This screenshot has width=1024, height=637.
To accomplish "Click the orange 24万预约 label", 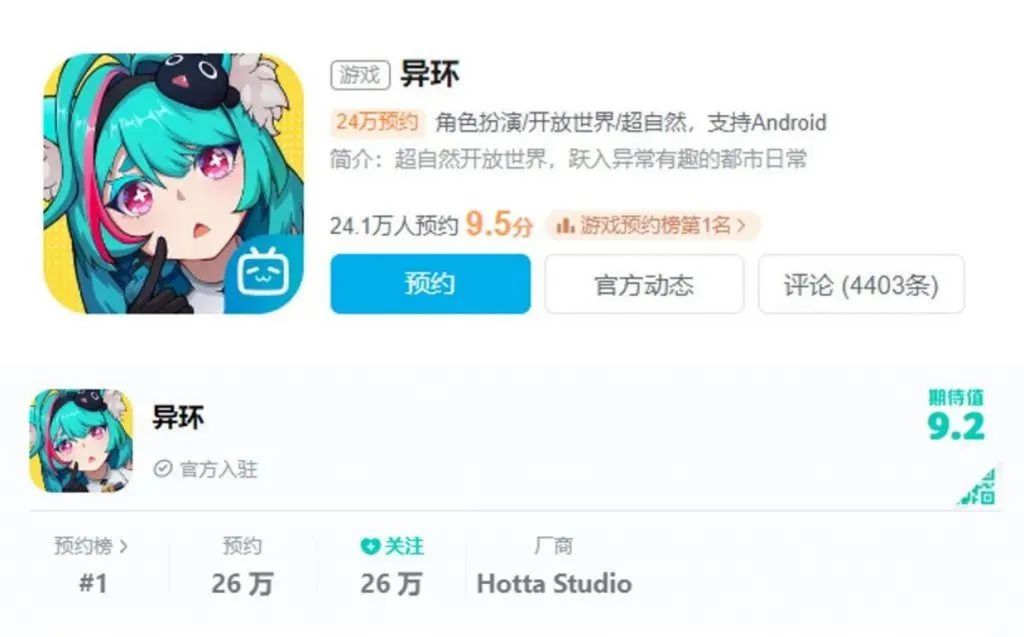I will click(x=377, y=122).
